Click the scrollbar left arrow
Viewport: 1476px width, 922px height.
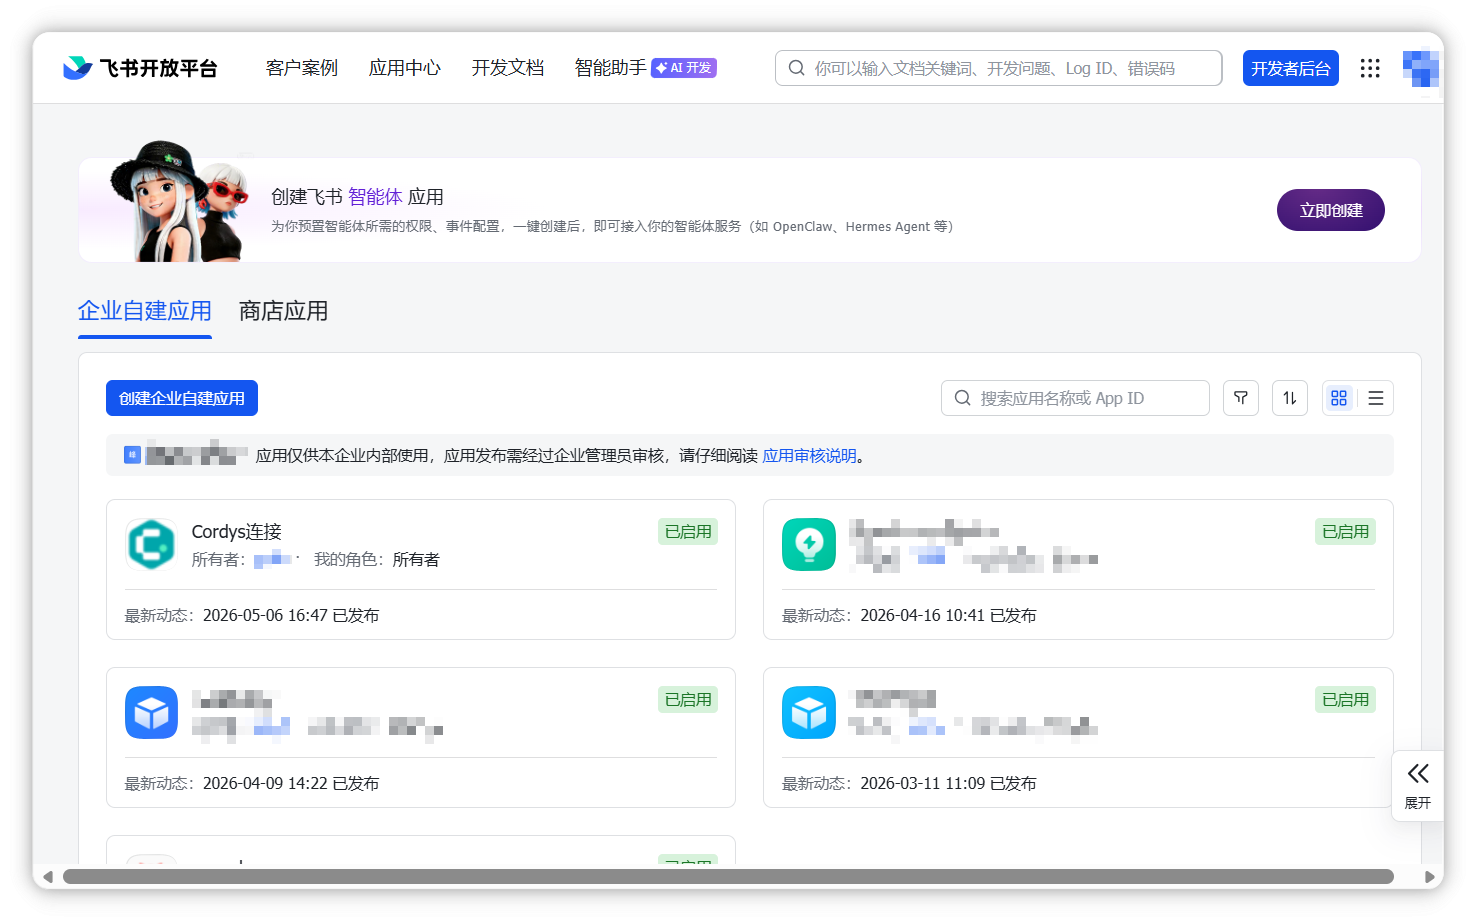pos(47,877)
